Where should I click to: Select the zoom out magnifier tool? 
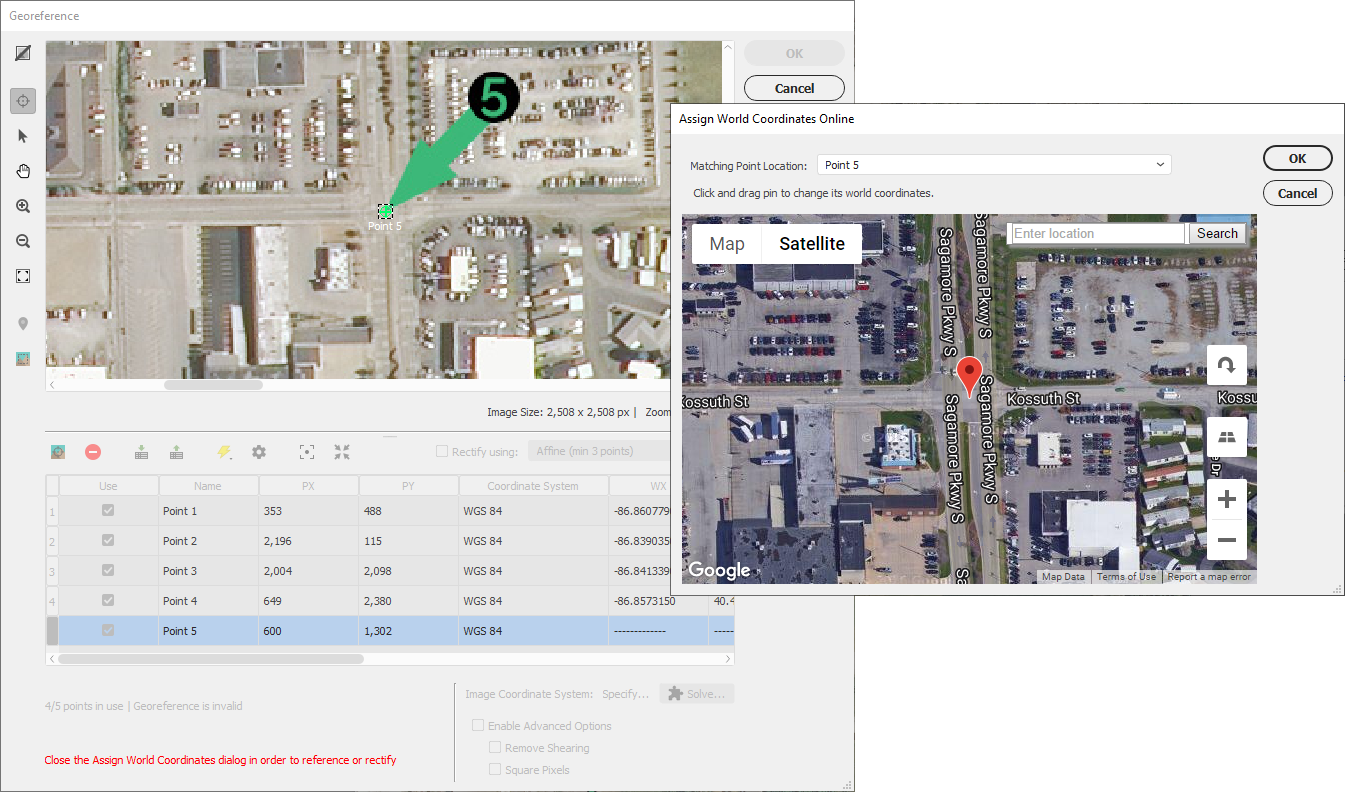coord(23,241)
